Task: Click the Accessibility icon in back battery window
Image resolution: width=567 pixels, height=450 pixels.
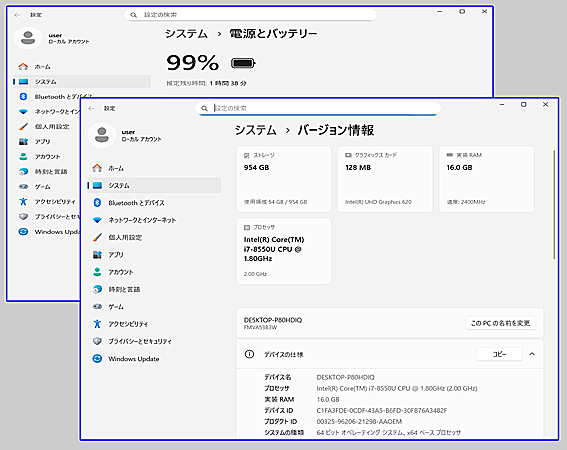Action: (23, 201)
